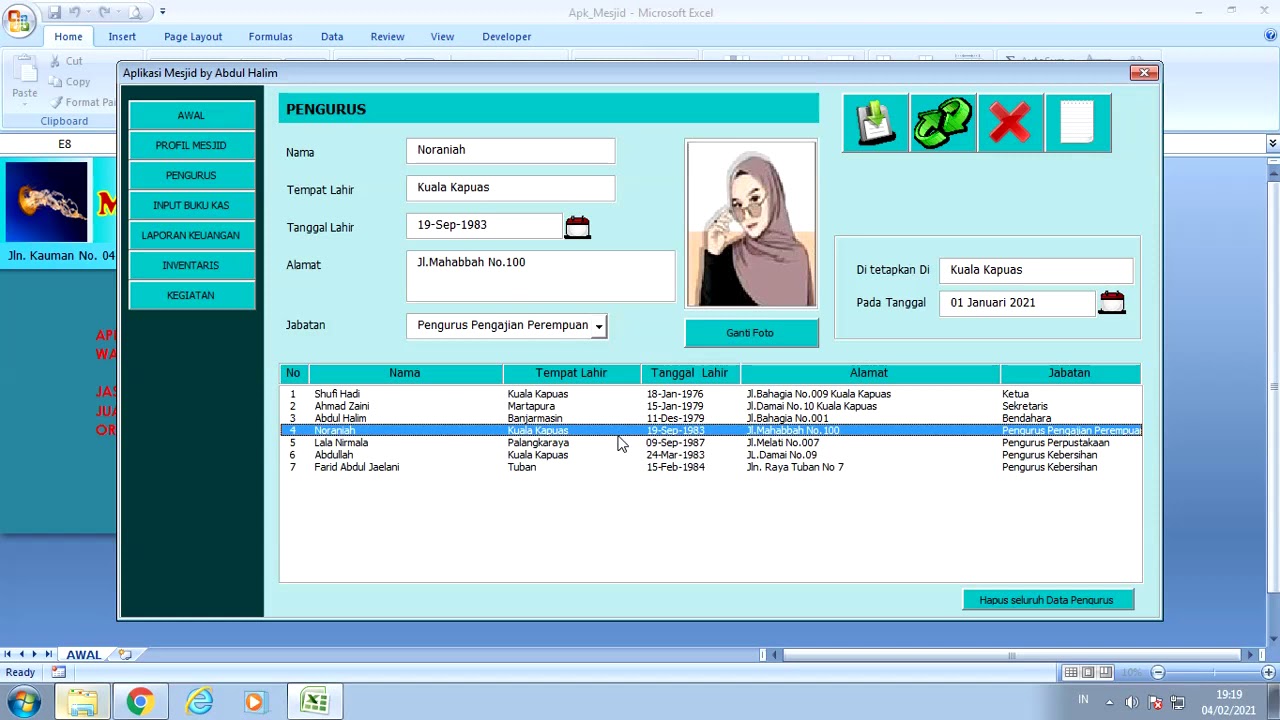Screen dimensions: 1280x720
Task: Select the Shufi Hadi row in list
Action: [710, 394]
